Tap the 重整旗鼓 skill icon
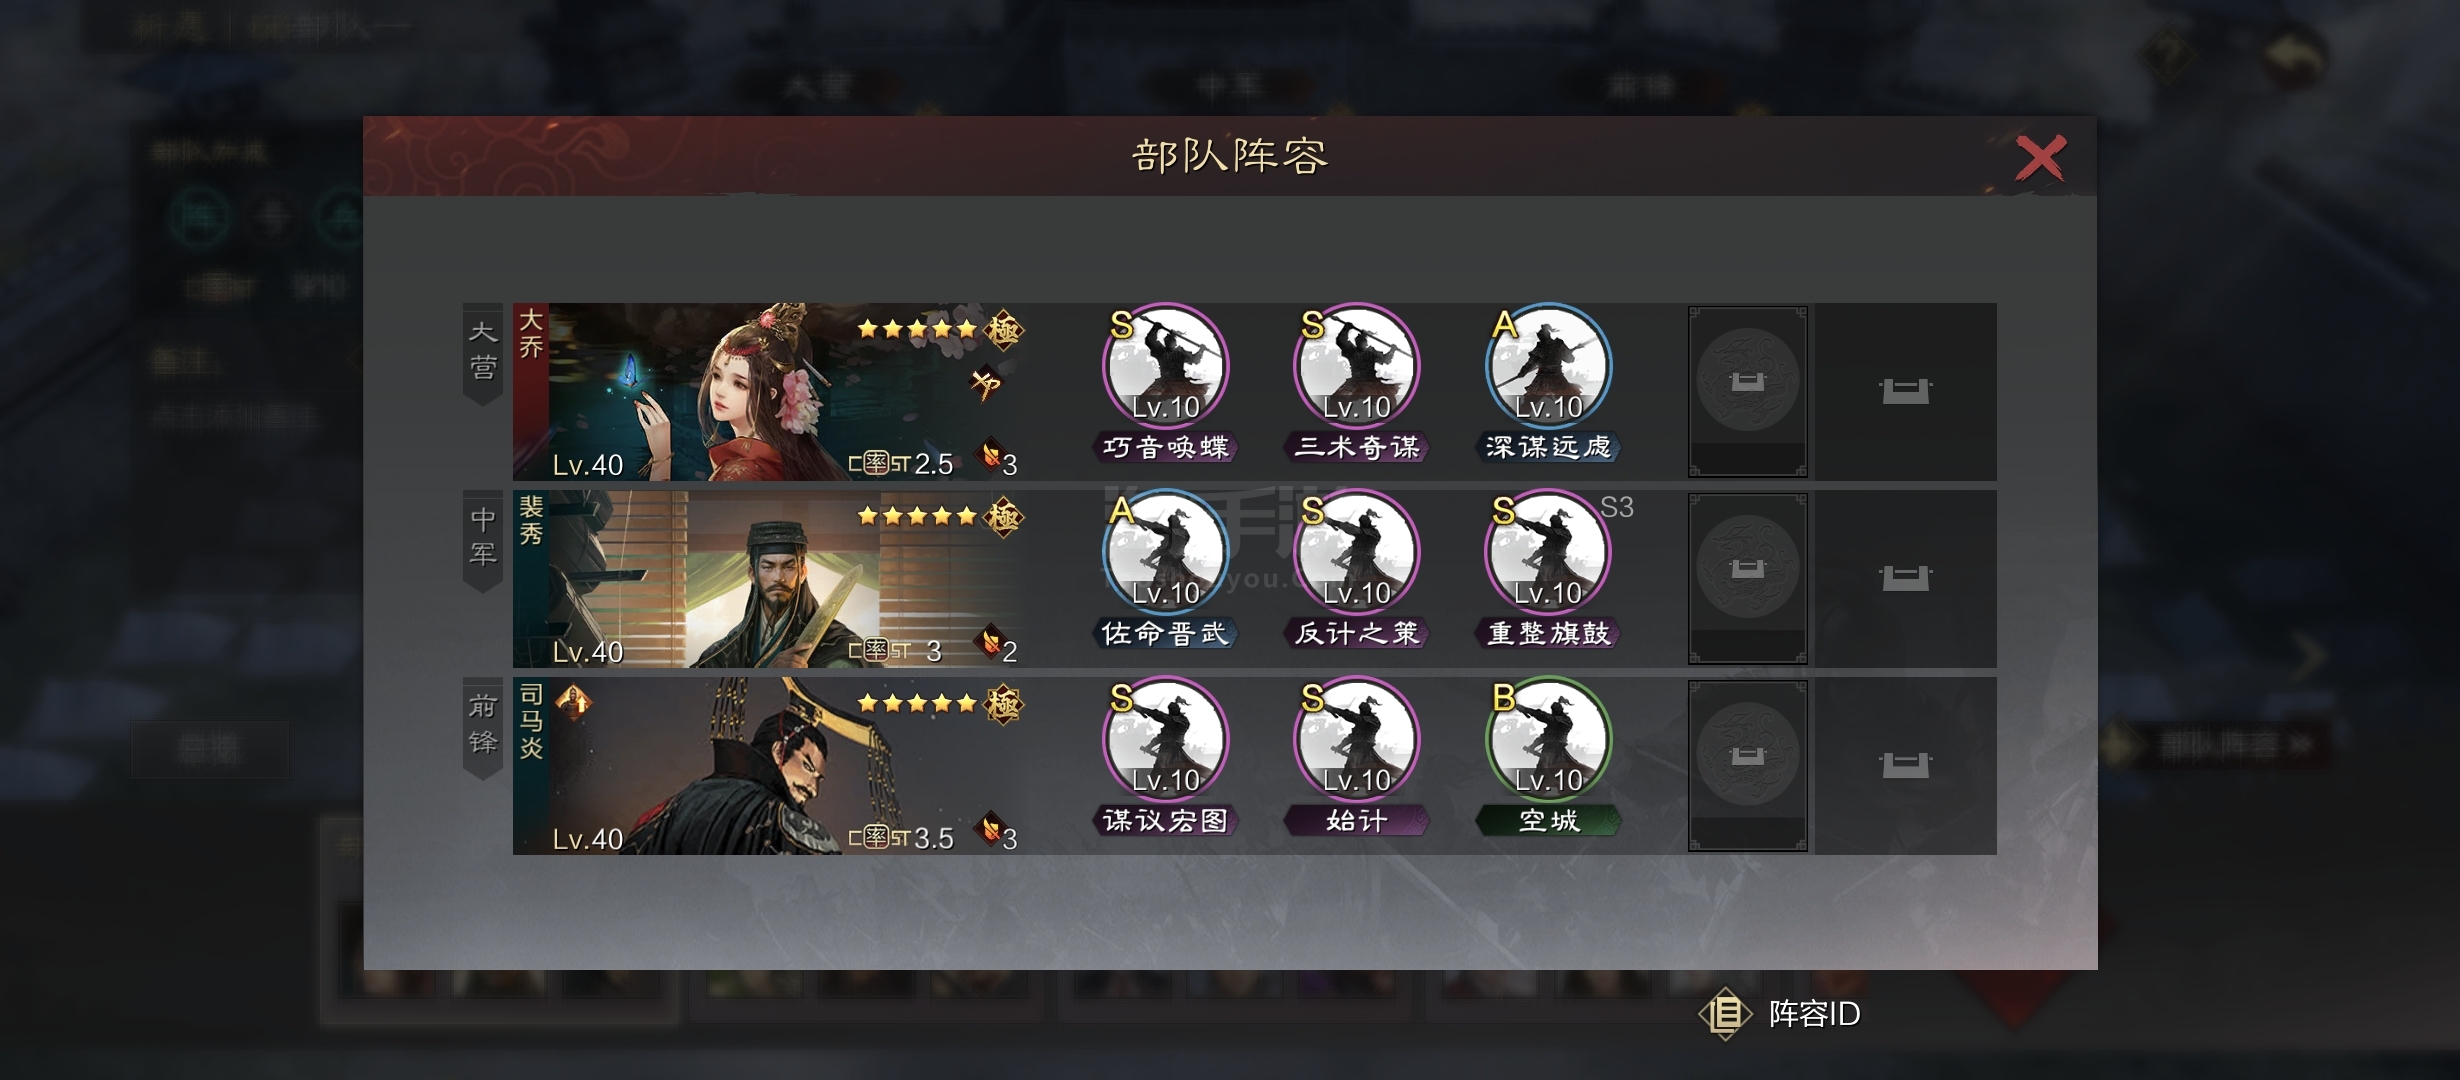The image size is (2460, 1080). click(1548, 554)
